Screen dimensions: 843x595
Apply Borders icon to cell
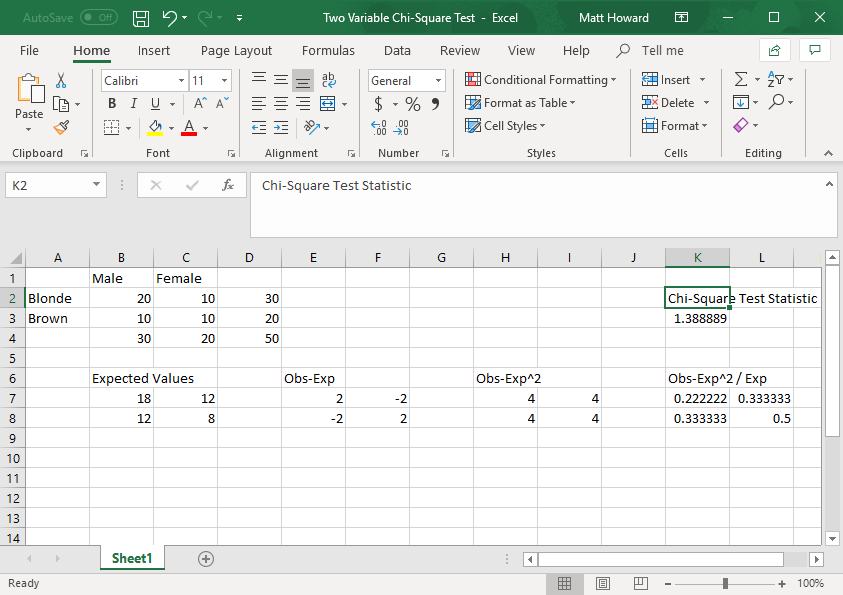(111, 127)
